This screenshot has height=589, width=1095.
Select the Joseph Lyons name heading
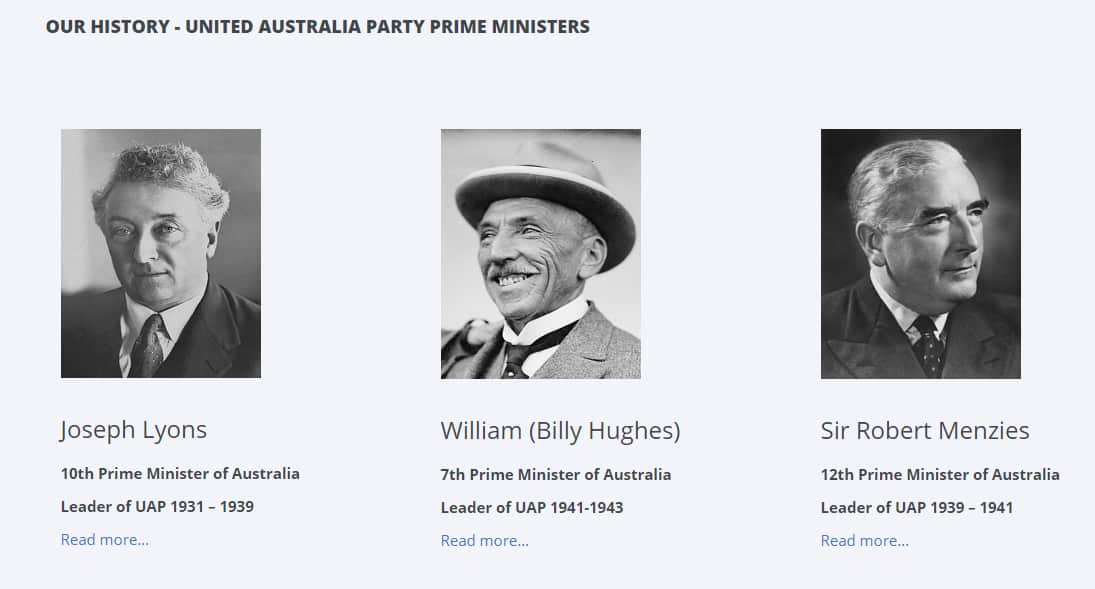133,429
